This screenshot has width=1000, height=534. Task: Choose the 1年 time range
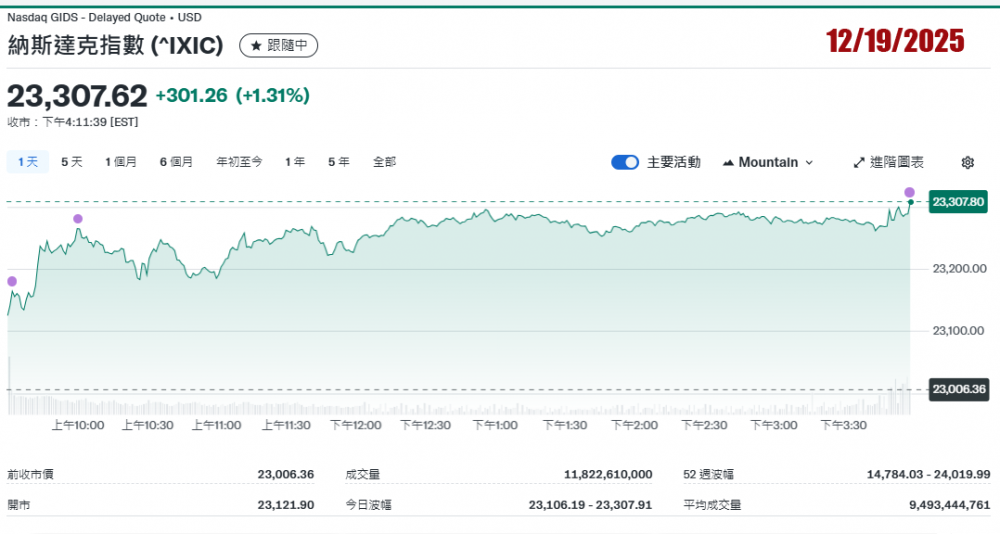point(295,162)
